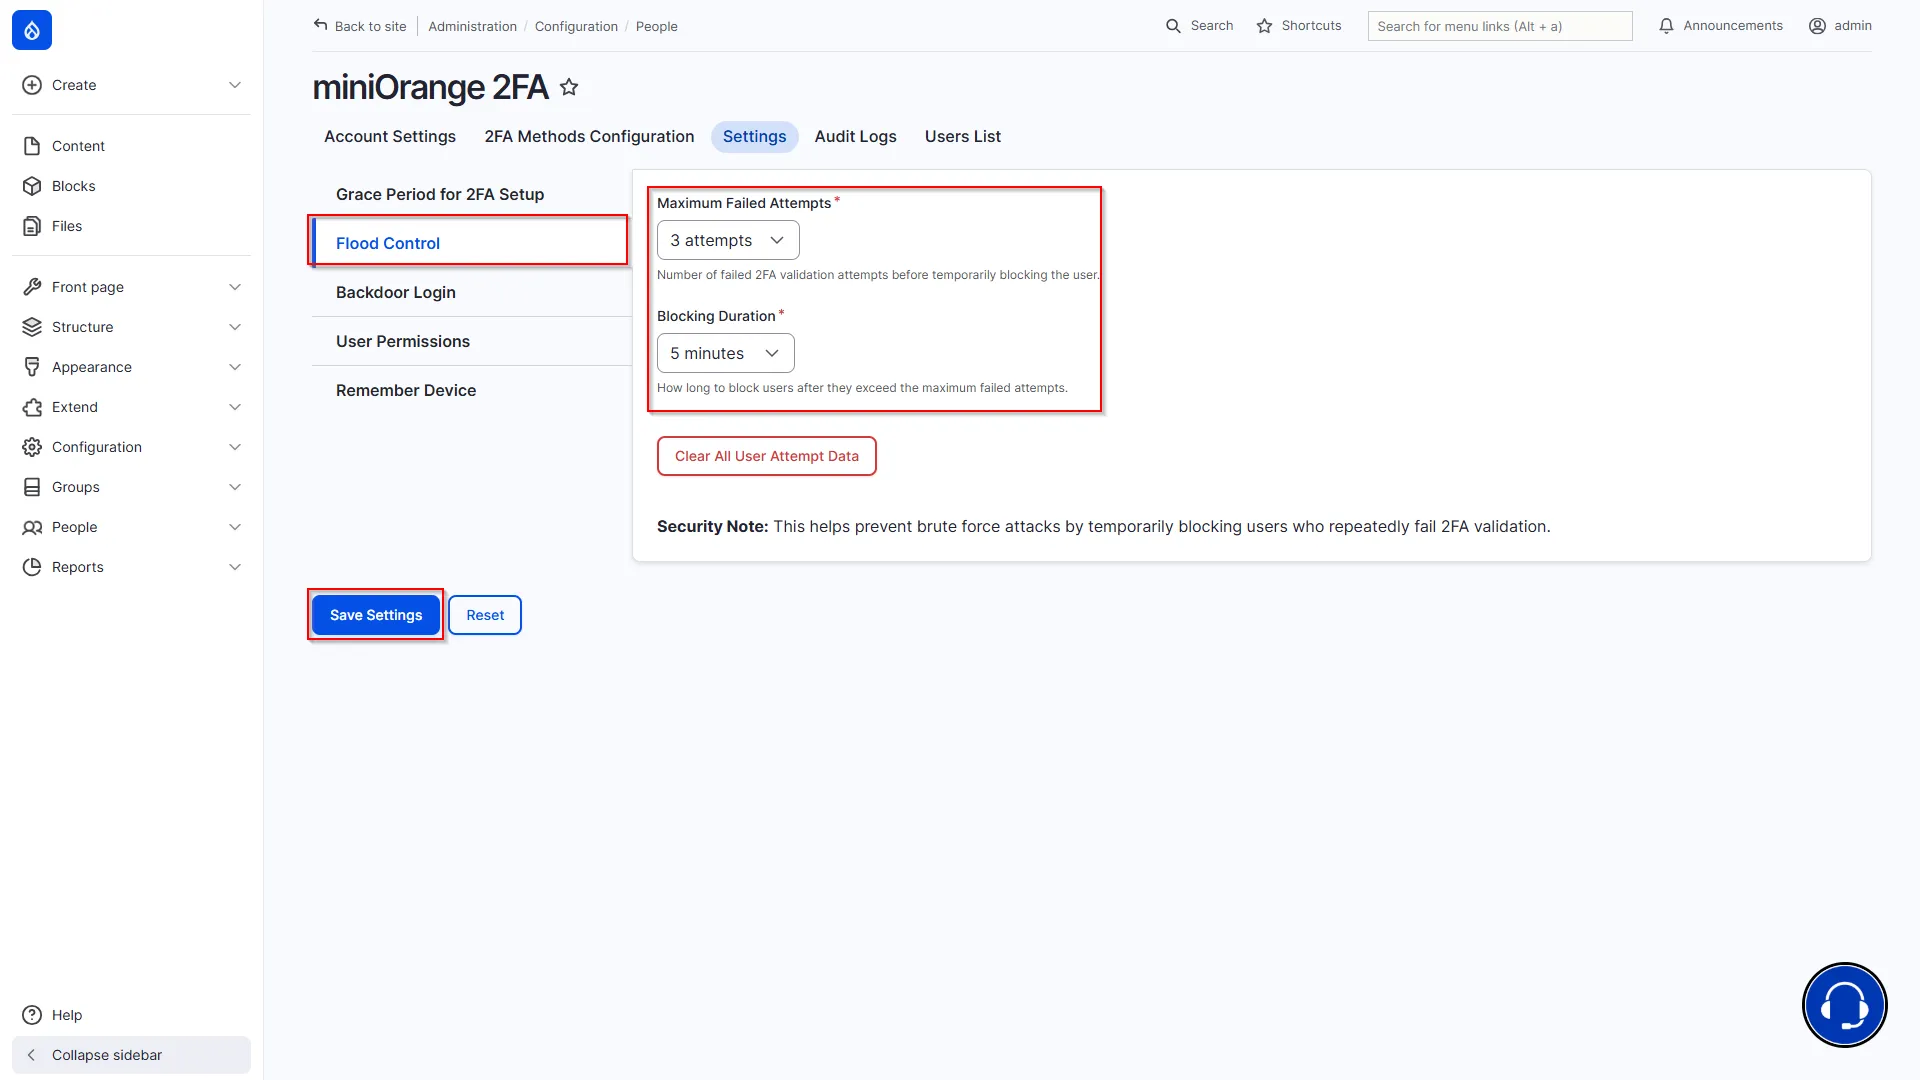Click the Extend puzzle icon
The image size is (1920, 1080).
coord(32,407)
